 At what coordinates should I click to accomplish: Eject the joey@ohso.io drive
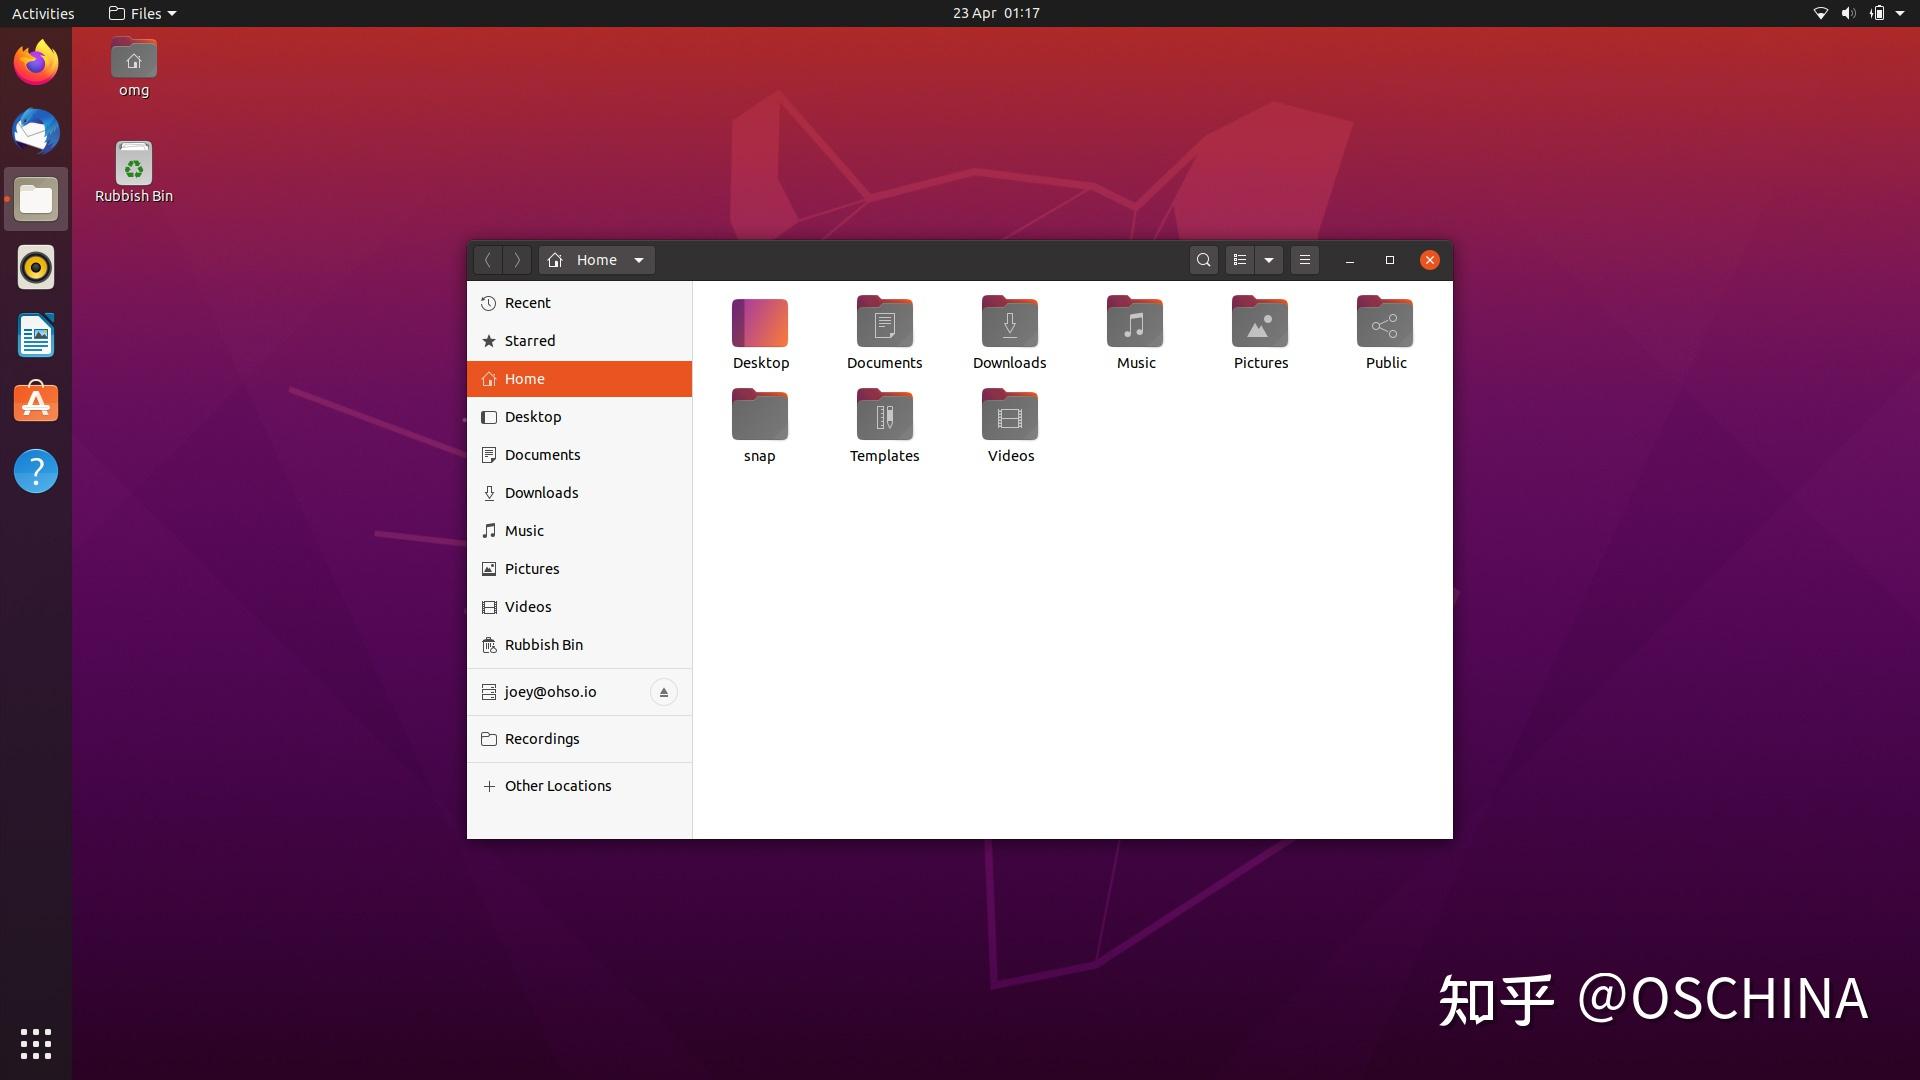[663, 691]
